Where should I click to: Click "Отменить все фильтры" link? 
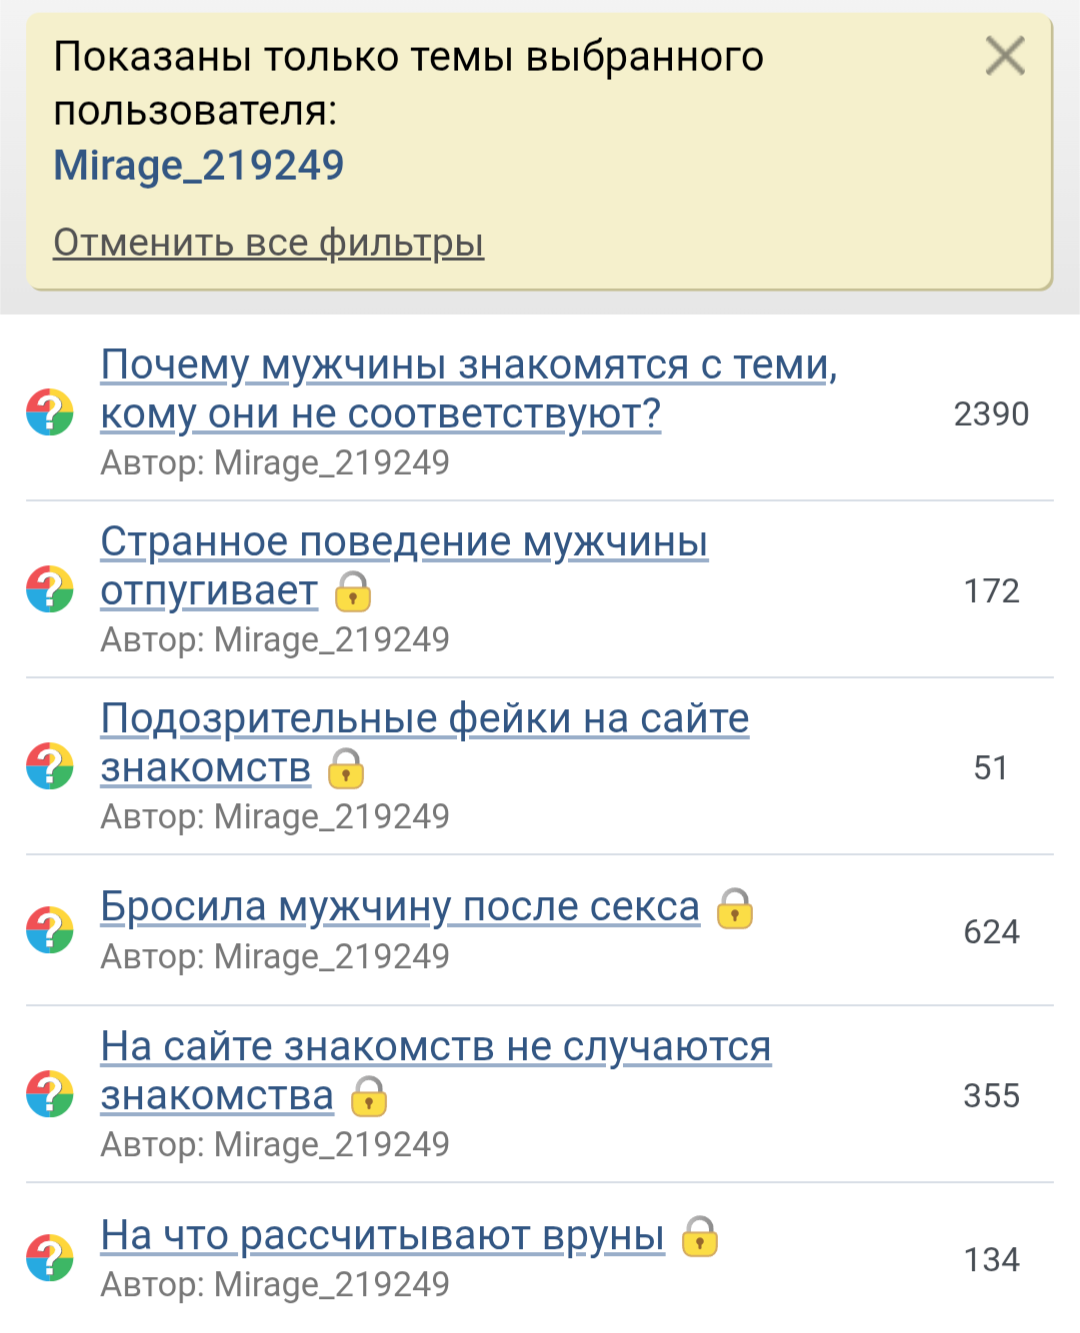268,243
